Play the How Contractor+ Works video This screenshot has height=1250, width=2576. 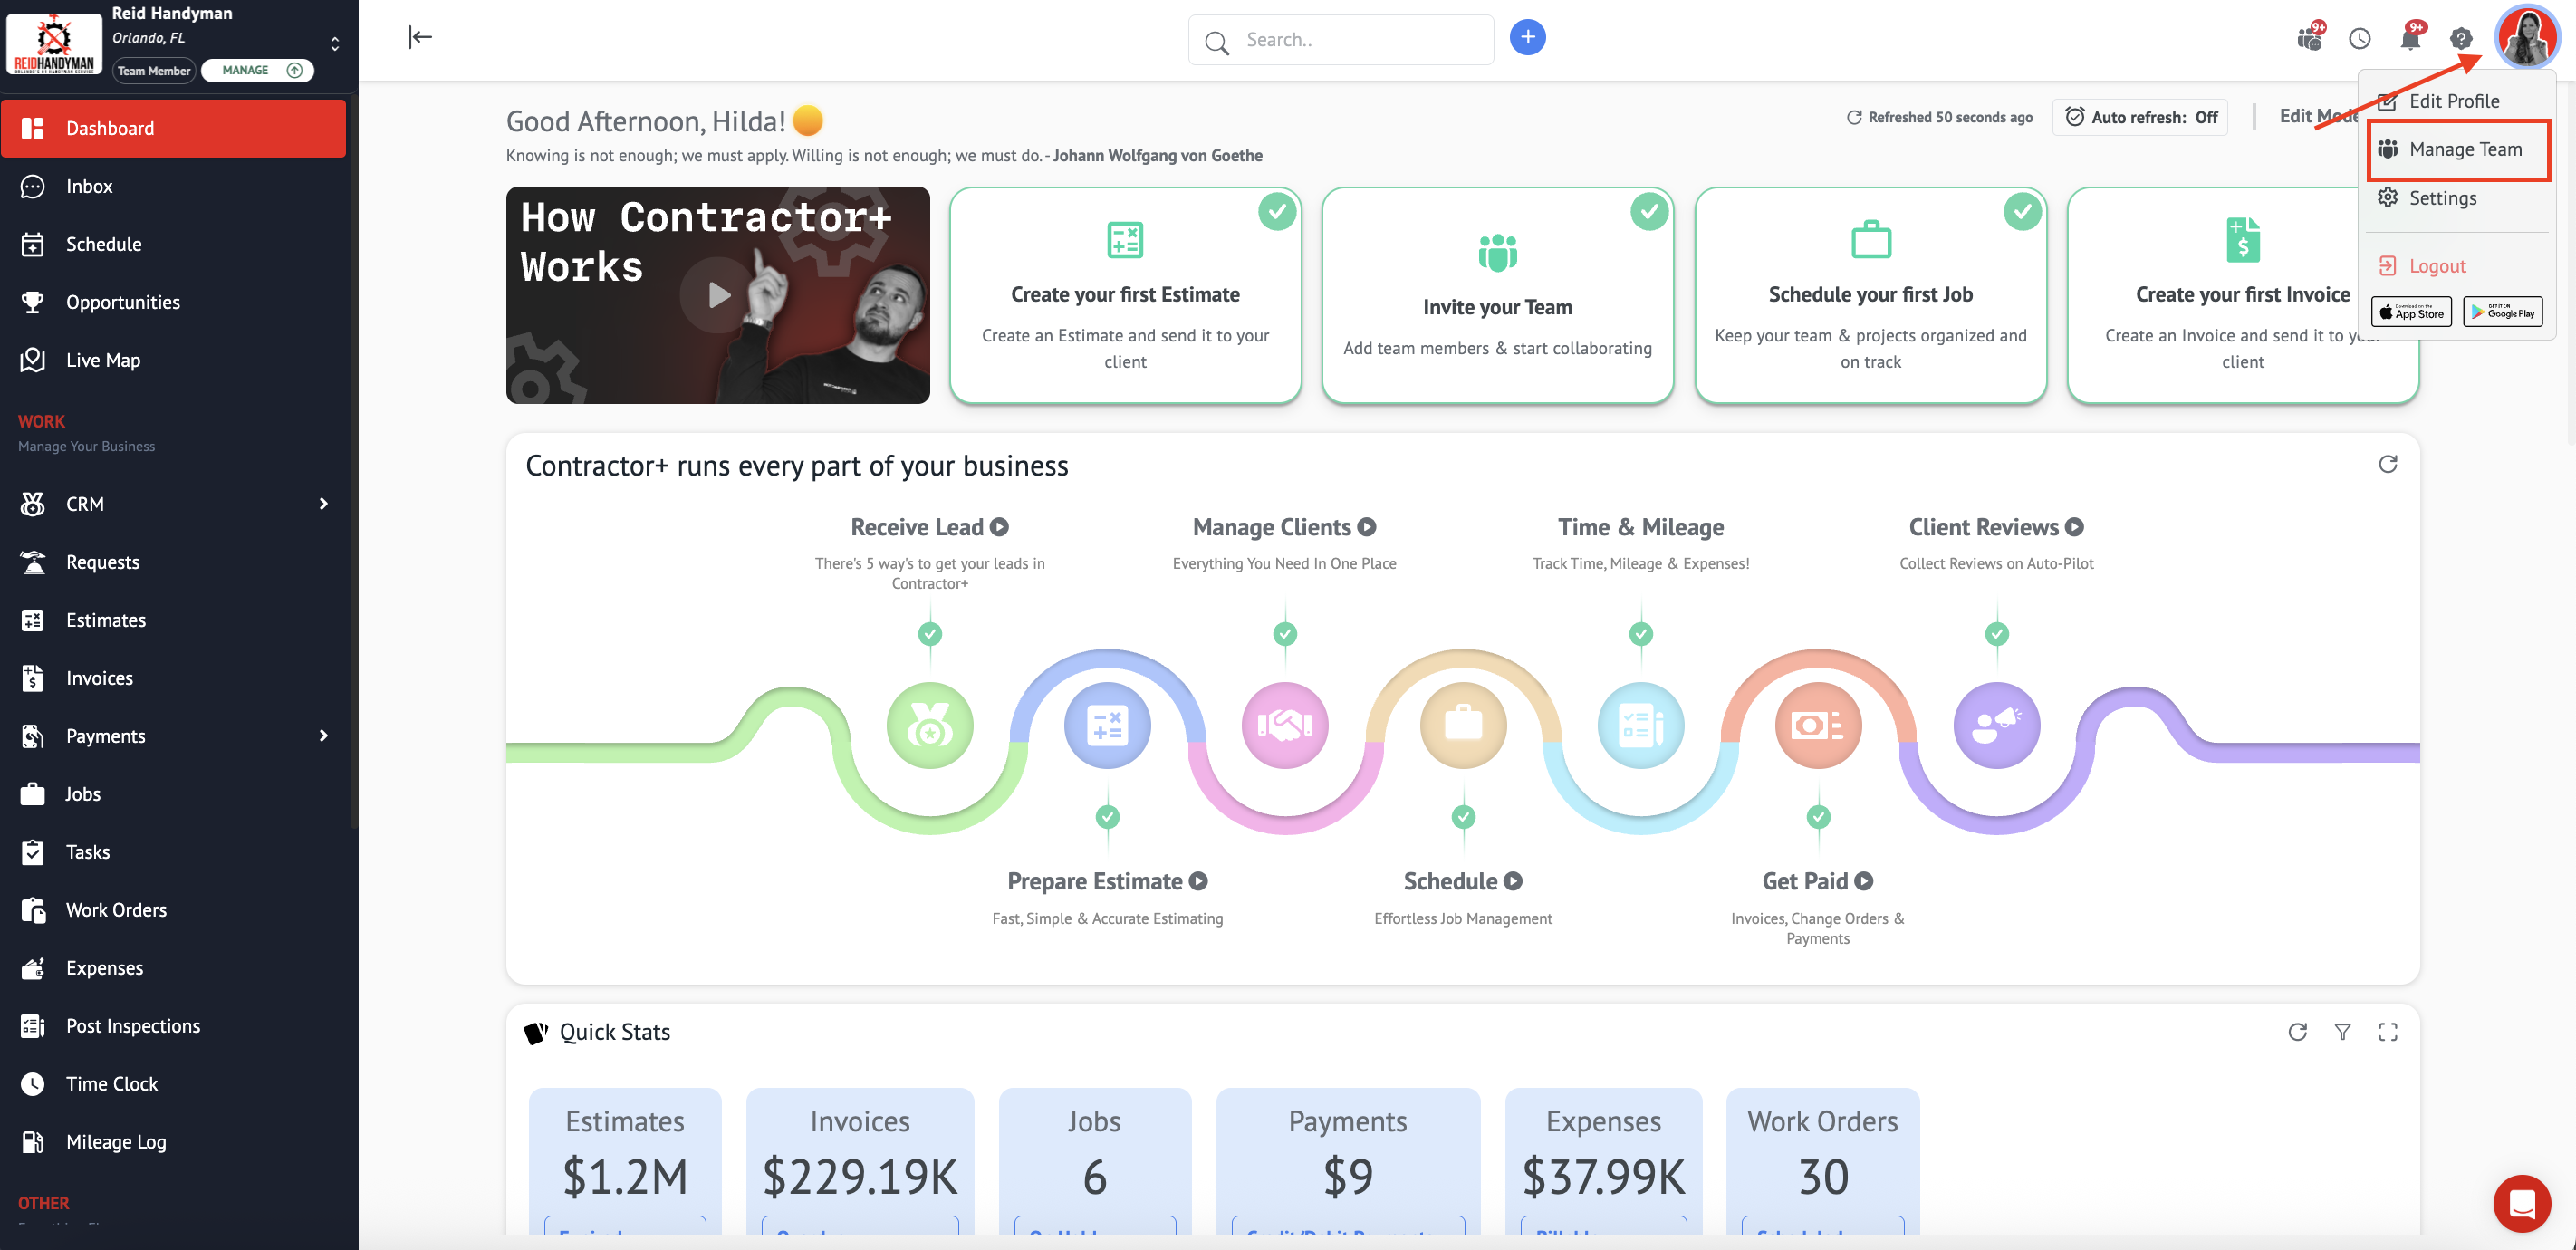pyautogui.click(x=719, y=295)
